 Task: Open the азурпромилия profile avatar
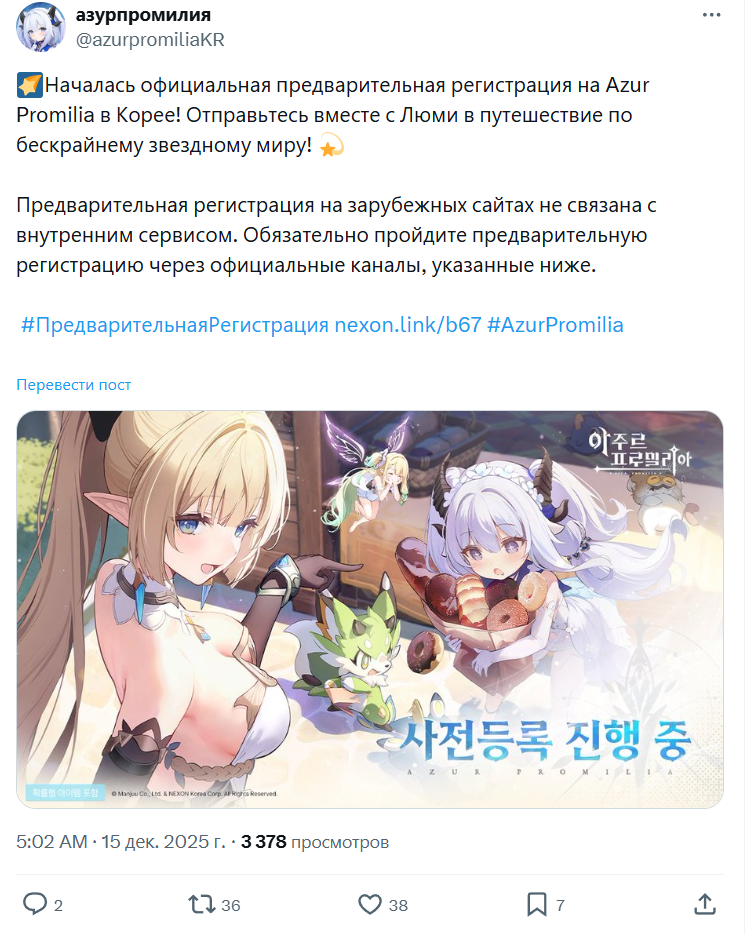coord(41,27)
